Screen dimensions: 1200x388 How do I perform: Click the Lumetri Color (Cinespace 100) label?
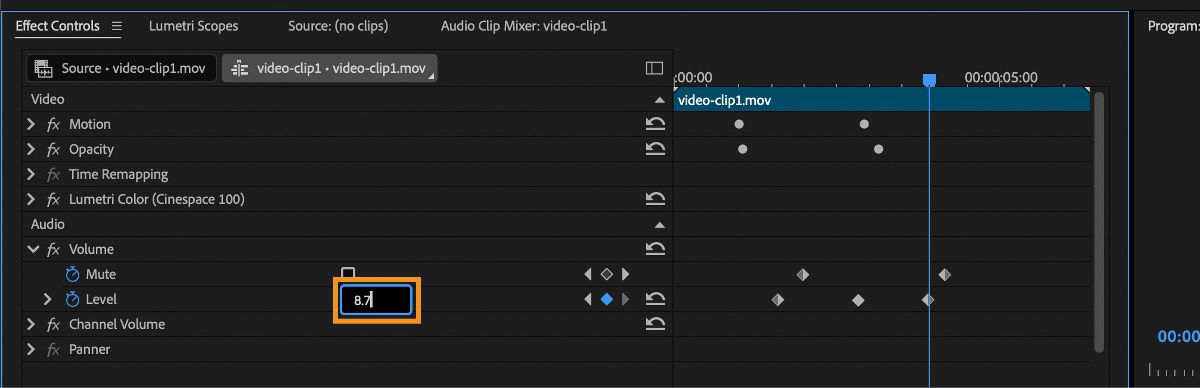[x=157, y=199]
